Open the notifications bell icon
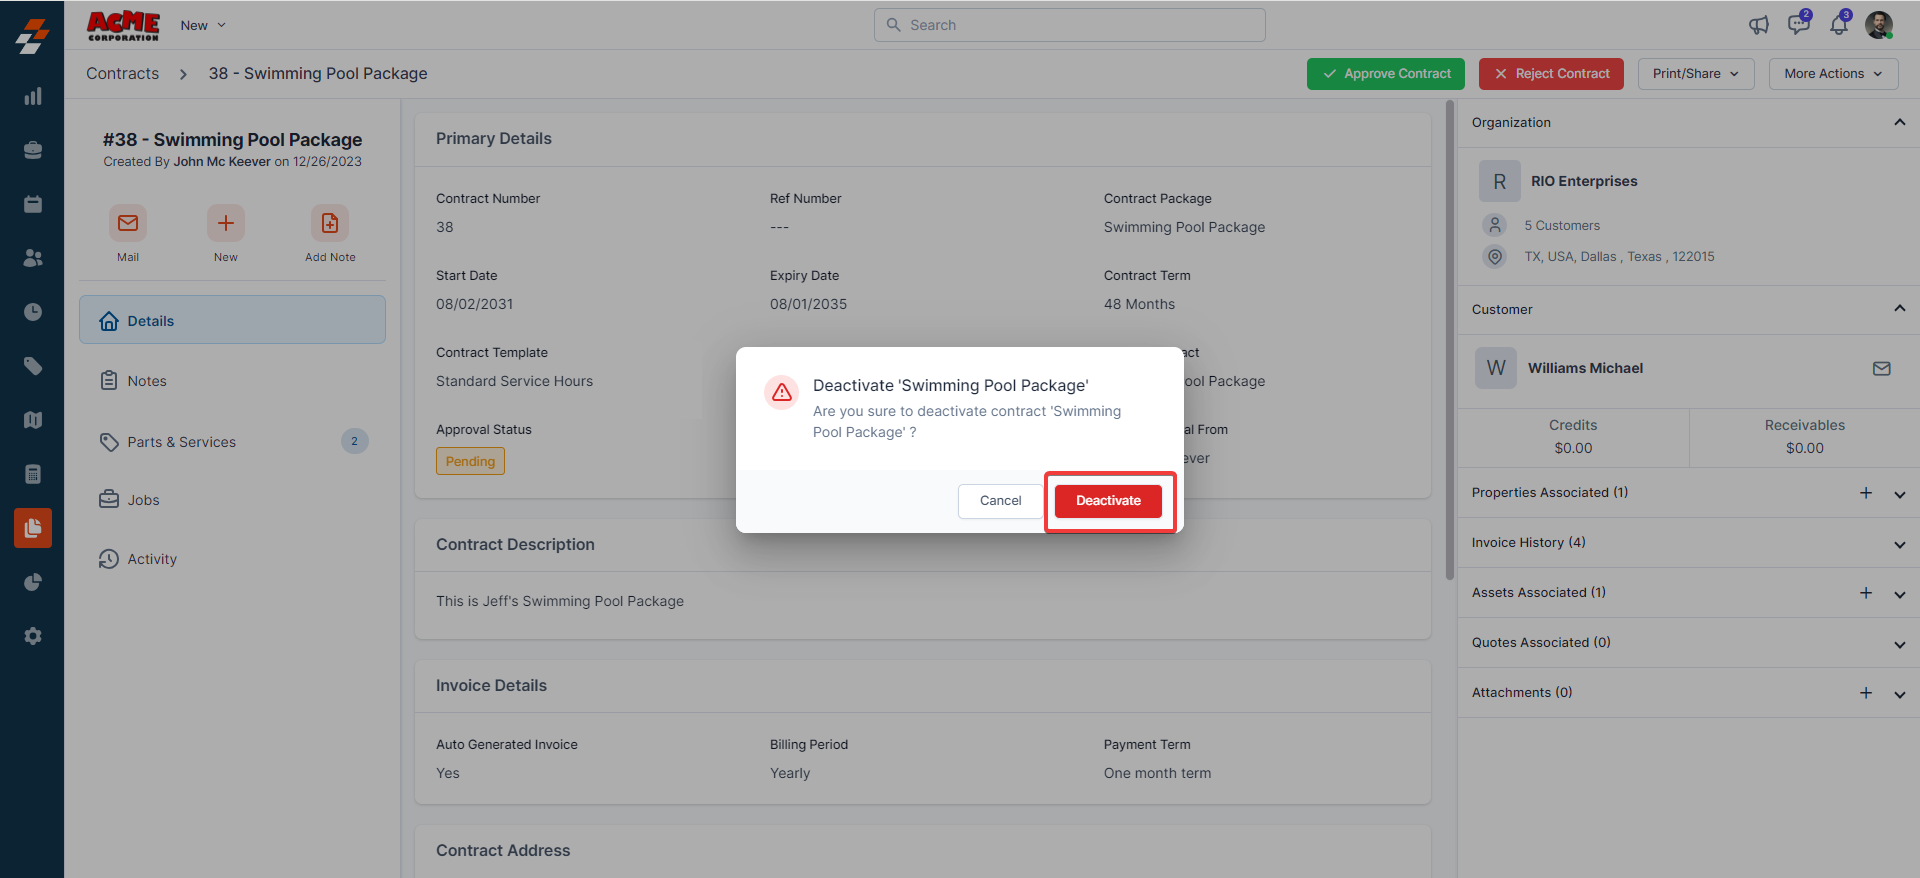This screenshot has height=878, width=1920. pyautogui.click(x=1839, y=25)
